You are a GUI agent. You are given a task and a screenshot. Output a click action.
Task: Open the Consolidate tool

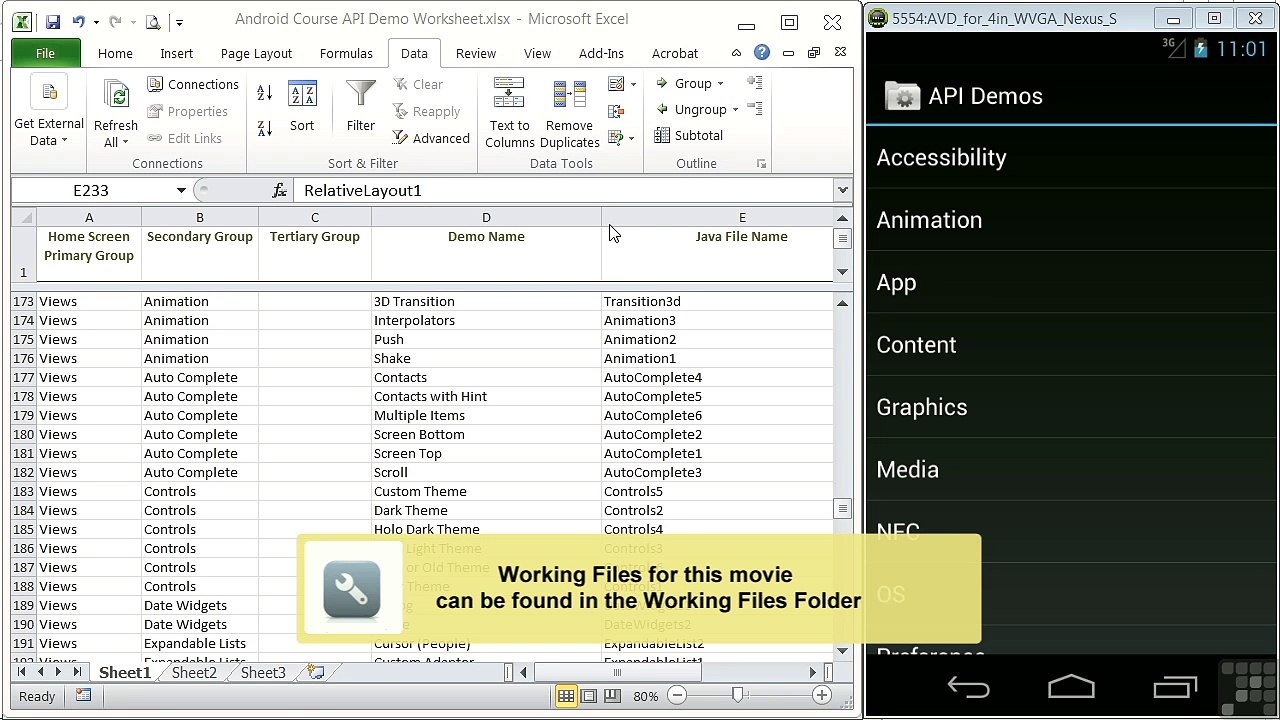click(616, 111)
